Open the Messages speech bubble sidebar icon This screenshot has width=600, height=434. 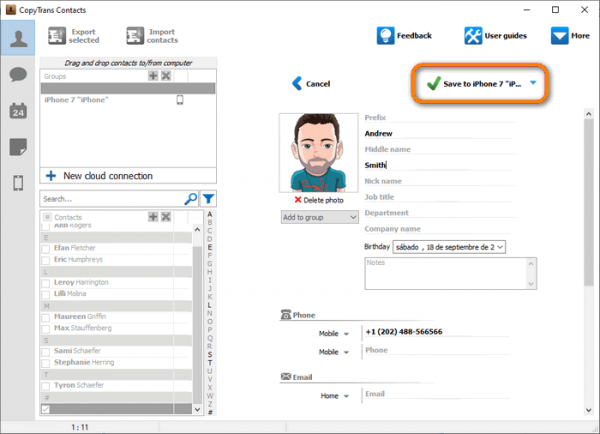click(x=17, y=74)
